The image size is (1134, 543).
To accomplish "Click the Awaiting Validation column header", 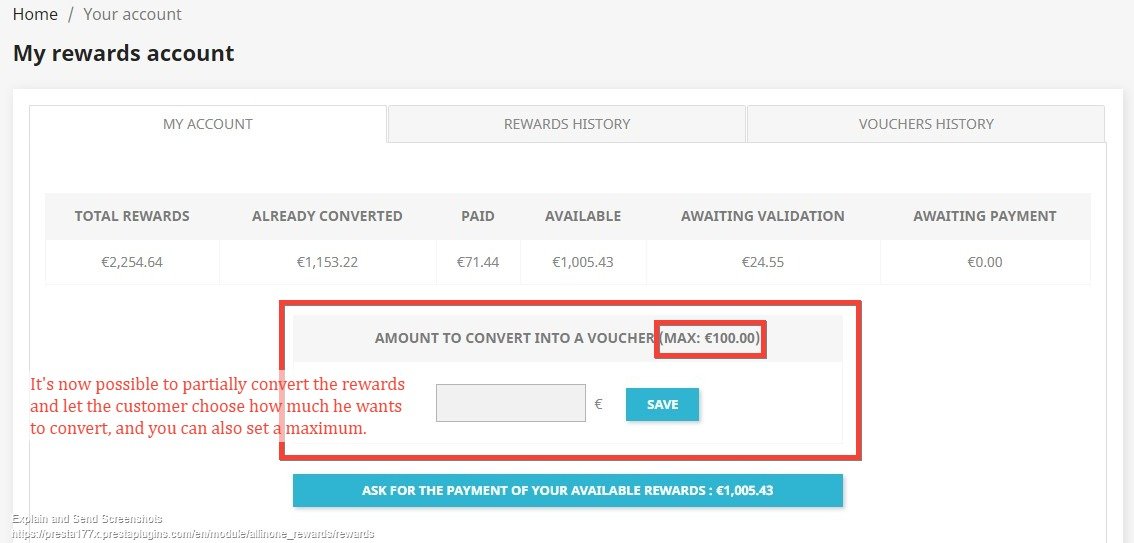I will tap(763, 216).
